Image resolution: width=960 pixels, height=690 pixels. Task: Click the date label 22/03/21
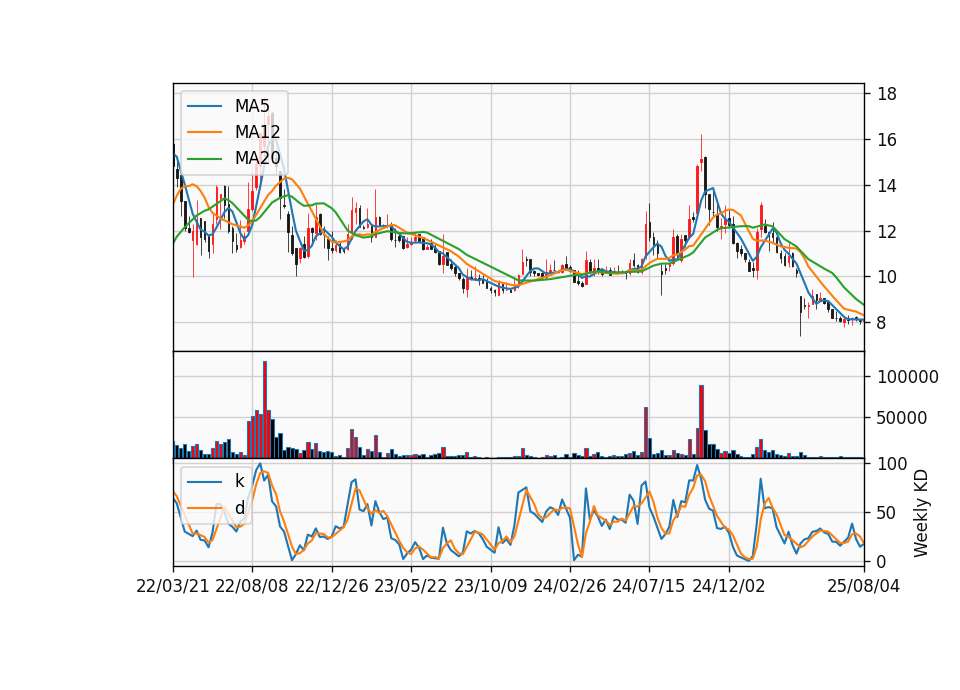173,586
